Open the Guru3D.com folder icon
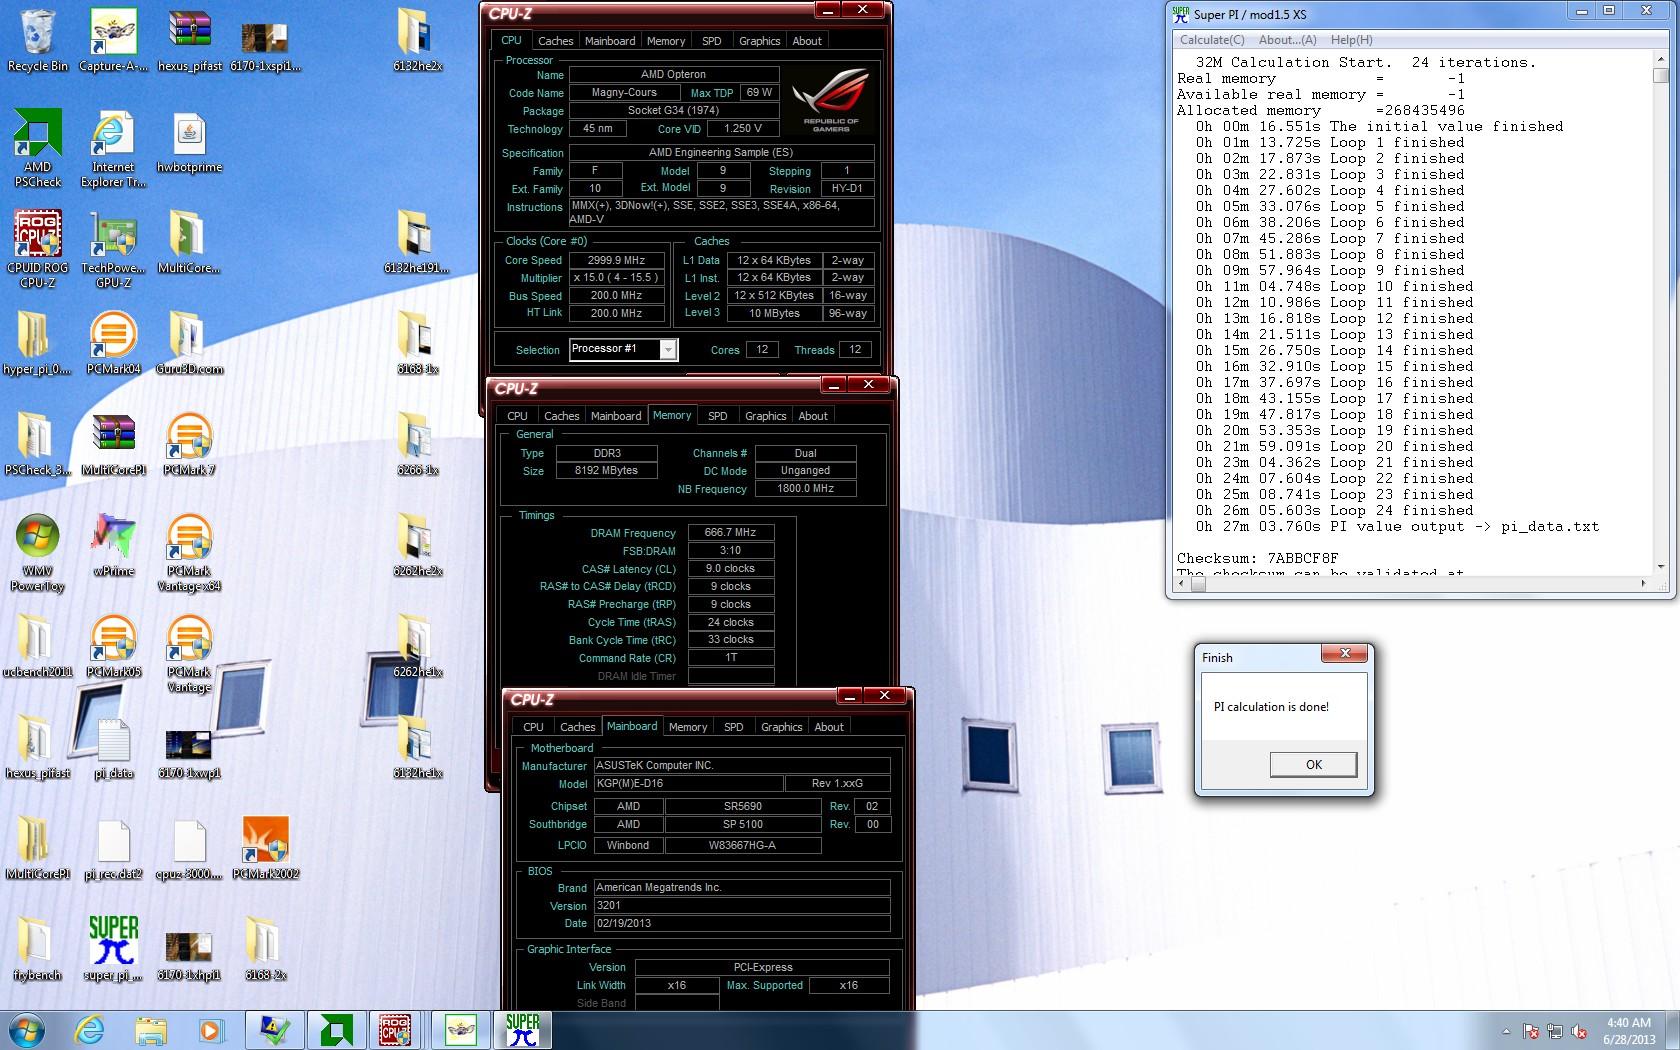The height and width of the screenshot is (1050, 1680). click(x=189, y=343)
